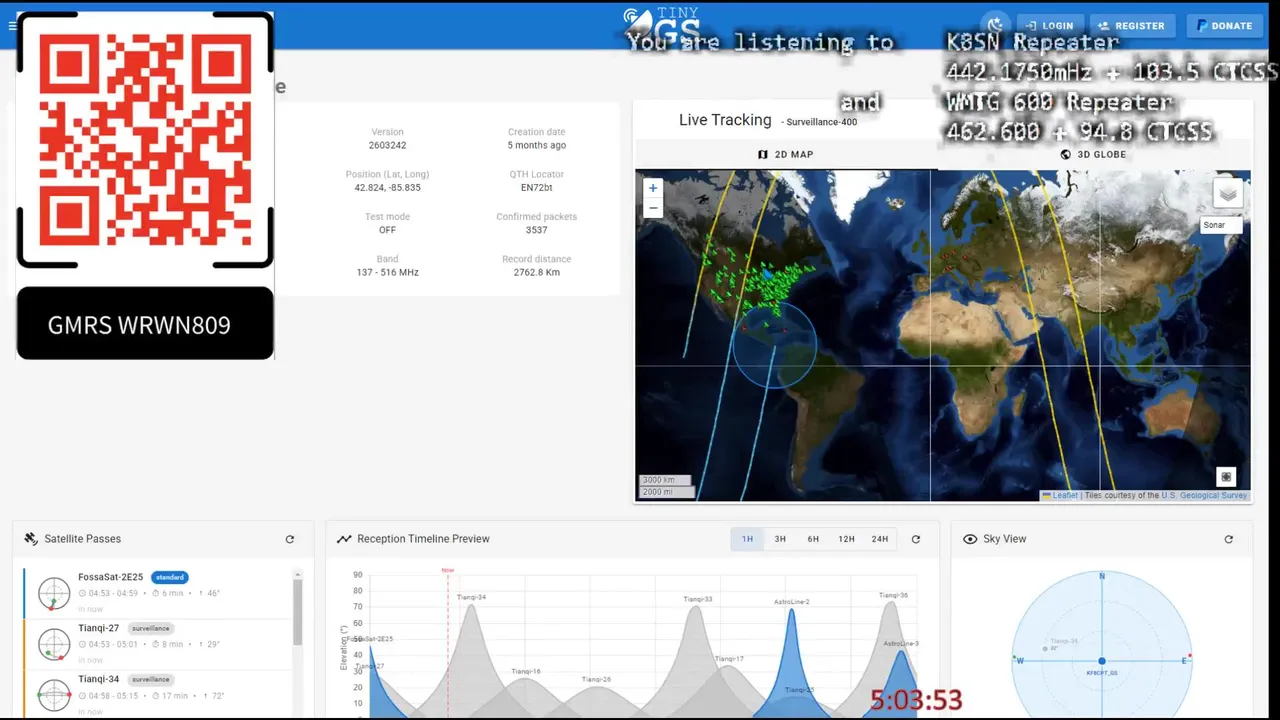The image size is (1280, 720).
Task: Select the Tianqi-34 pass row
Action: (158, 694)
